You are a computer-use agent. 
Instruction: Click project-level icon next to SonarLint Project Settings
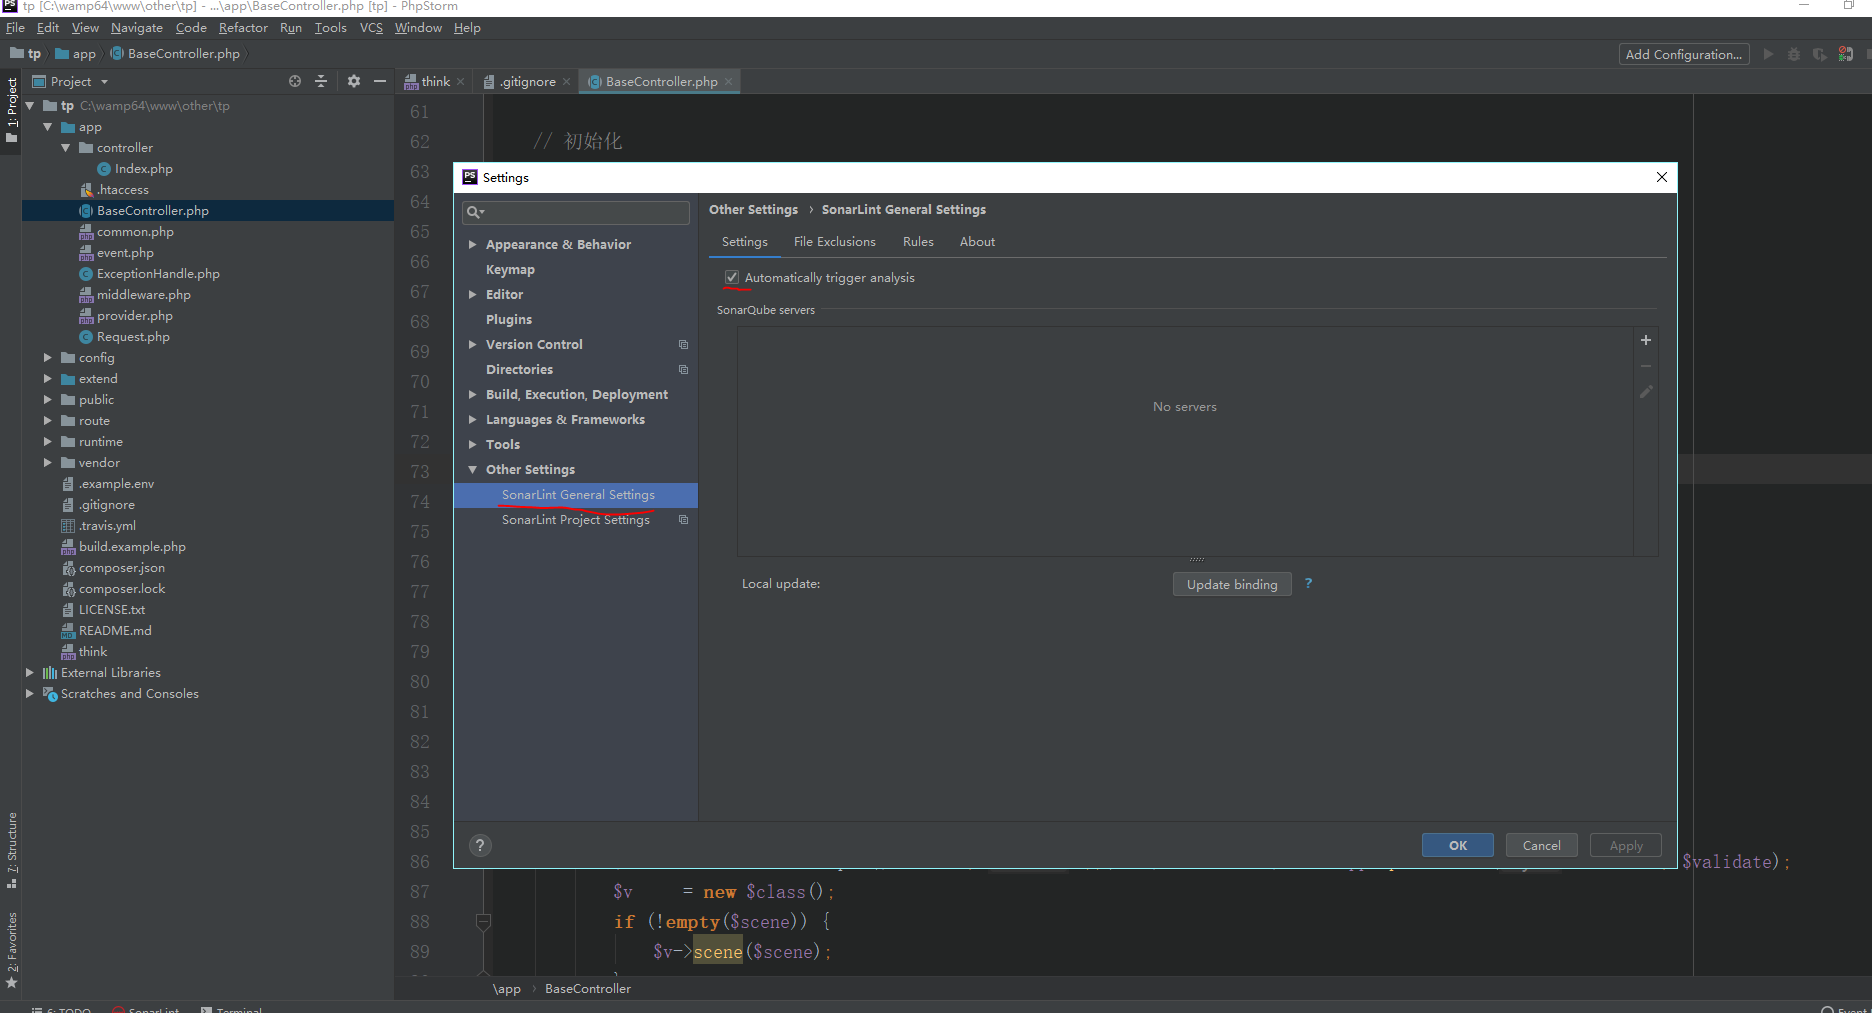click(x=684, y=519)
